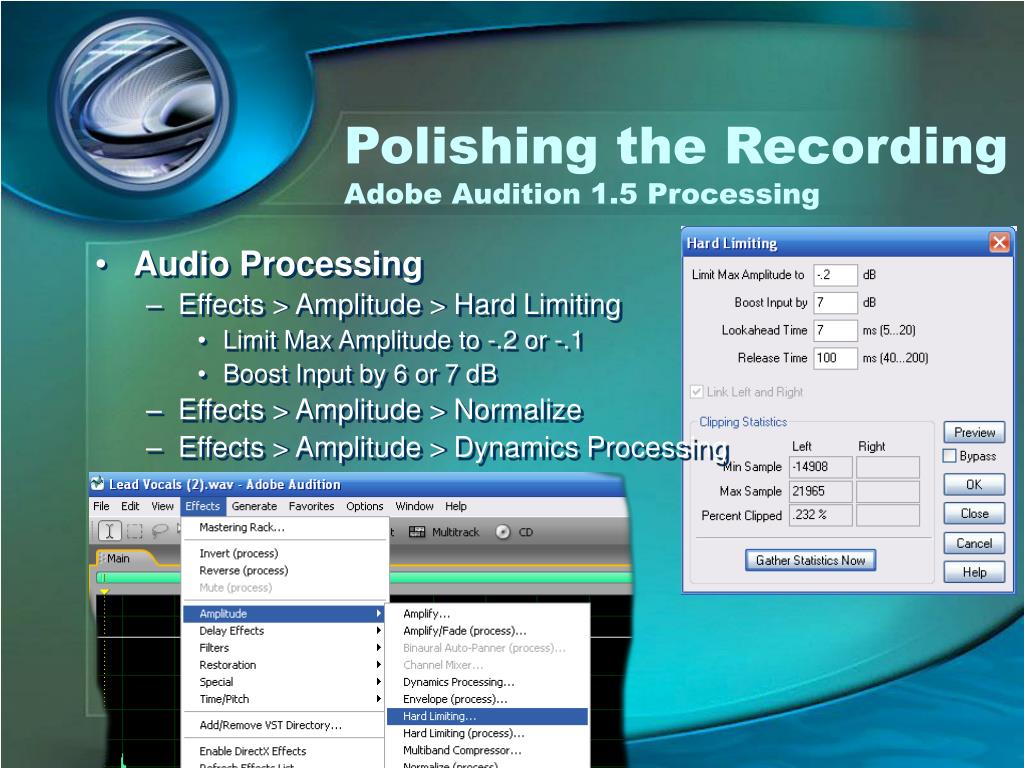
Task: Switch to CD project view
Action: [515, 532]
